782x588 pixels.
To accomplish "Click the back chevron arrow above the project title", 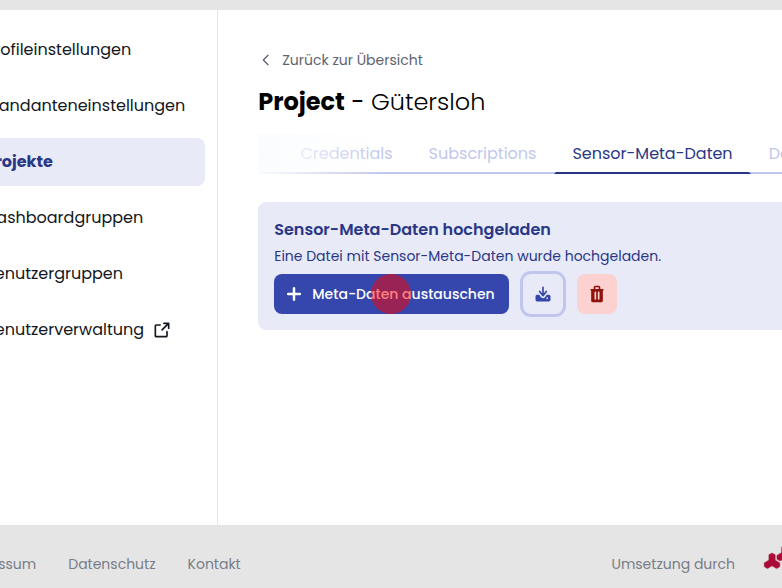I will pos(265,60).
